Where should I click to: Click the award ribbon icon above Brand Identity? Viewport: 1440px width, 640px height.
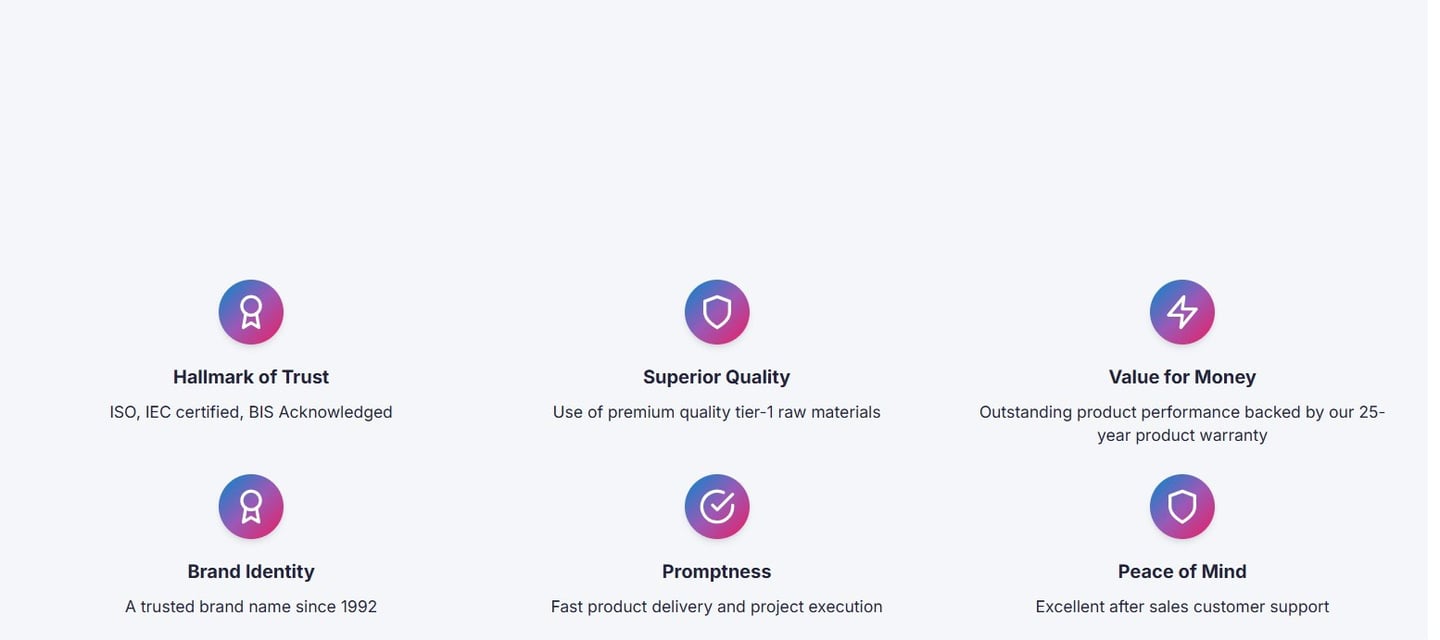pyautogui.click(x=251, y=507)
